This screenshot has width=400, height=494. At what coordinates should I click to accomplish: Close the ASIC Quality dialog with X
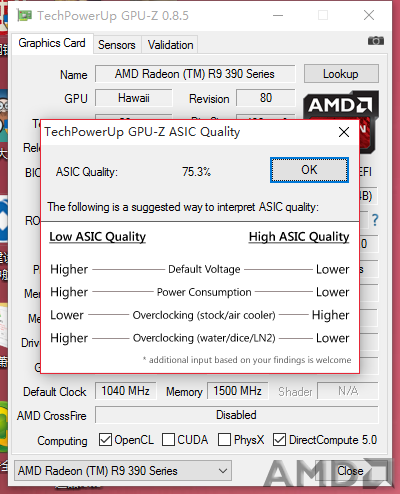pos(344,132)
